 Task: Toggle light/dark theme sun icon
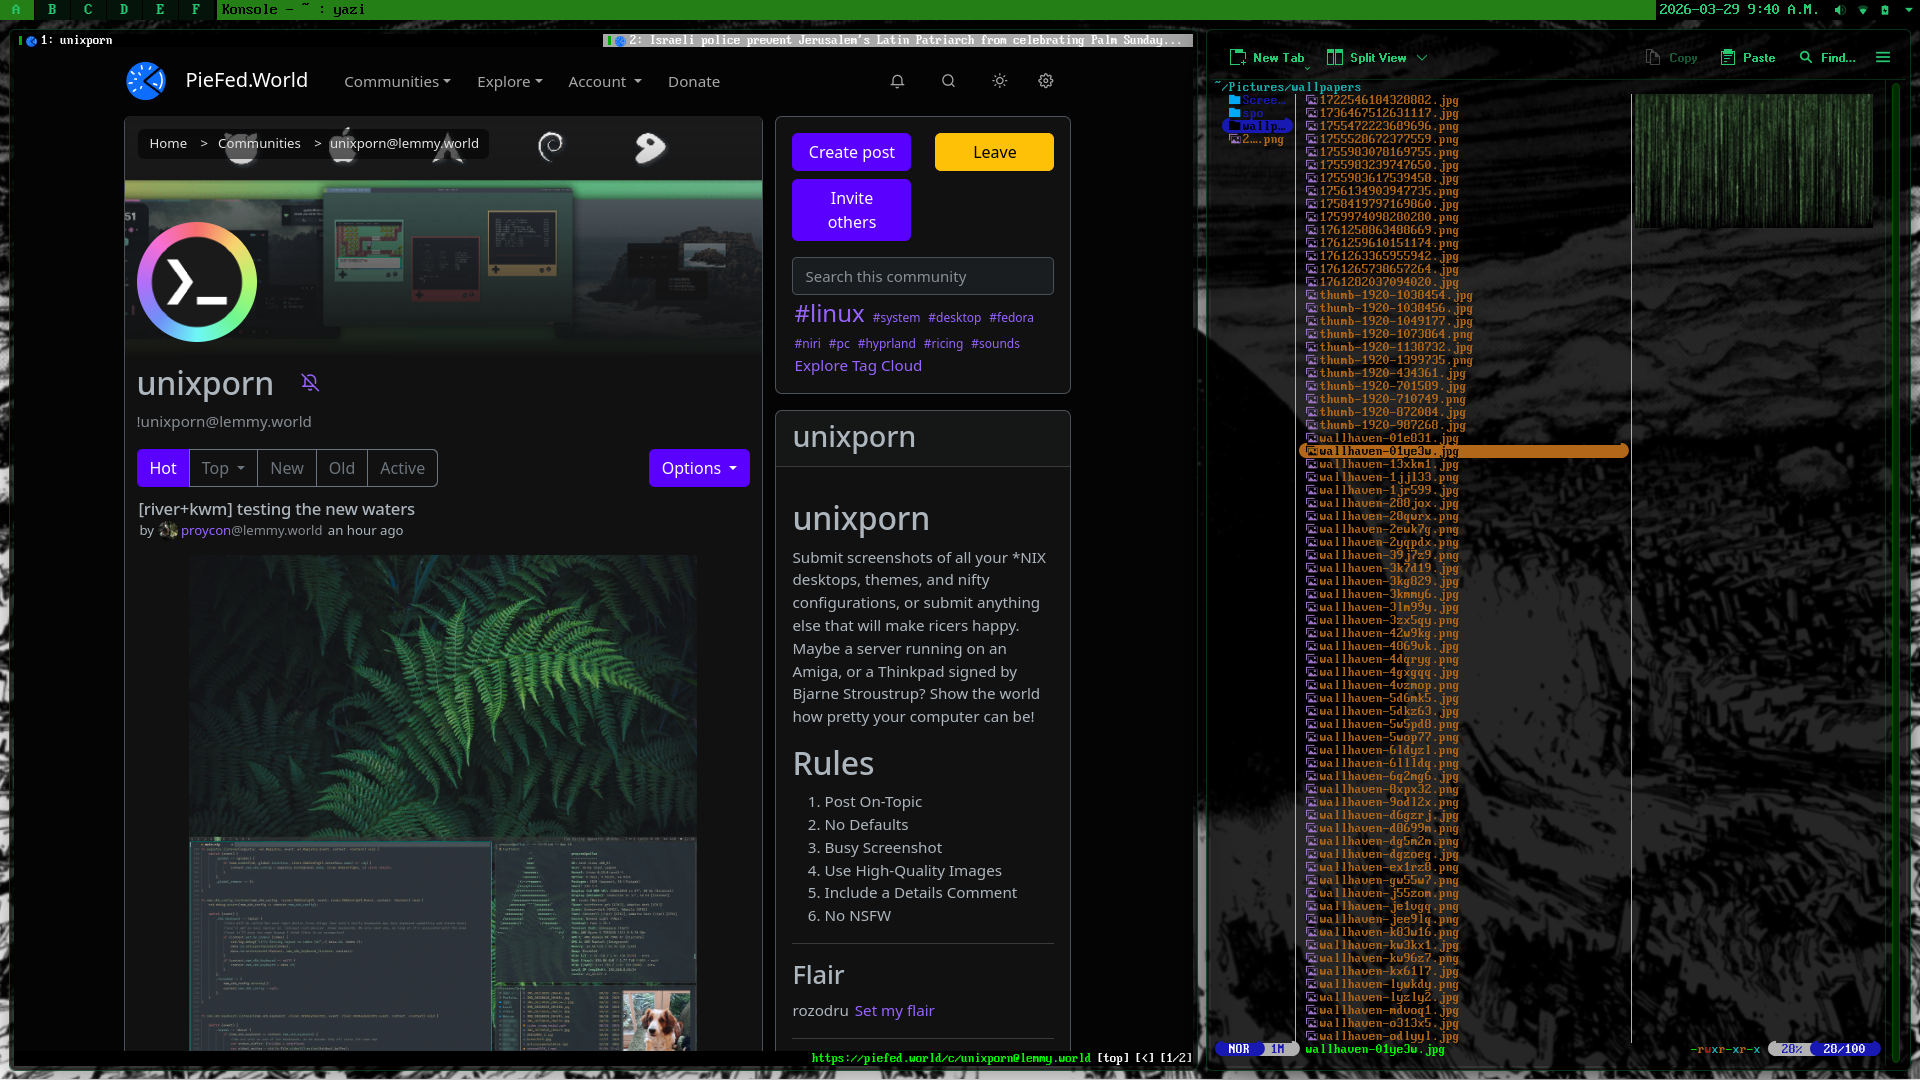pos(999,81)
